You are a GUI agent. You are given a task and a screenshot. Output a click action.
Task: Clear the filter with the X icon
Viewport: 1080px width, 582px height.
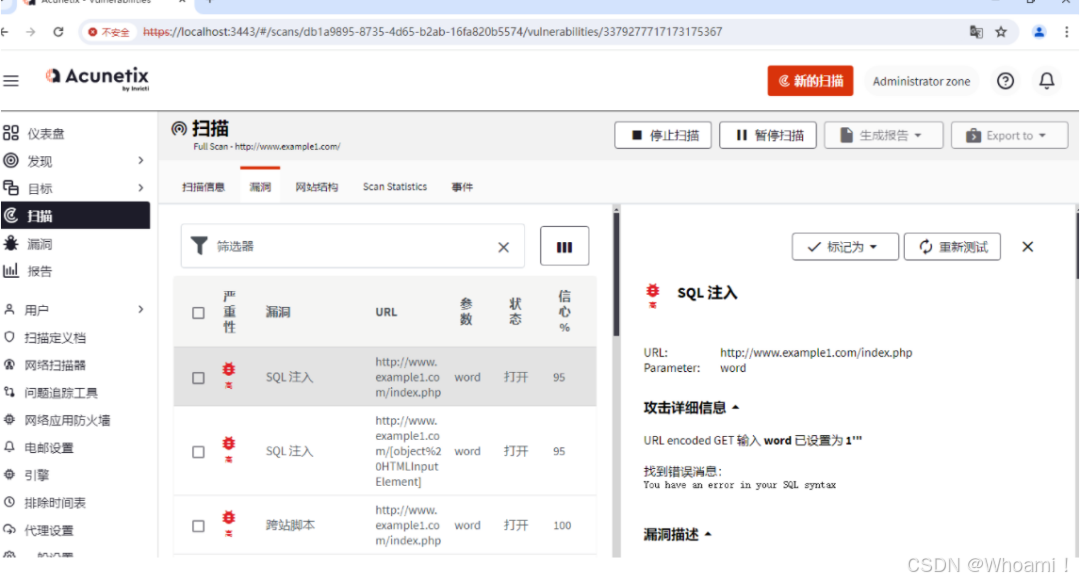click(503, 247)
